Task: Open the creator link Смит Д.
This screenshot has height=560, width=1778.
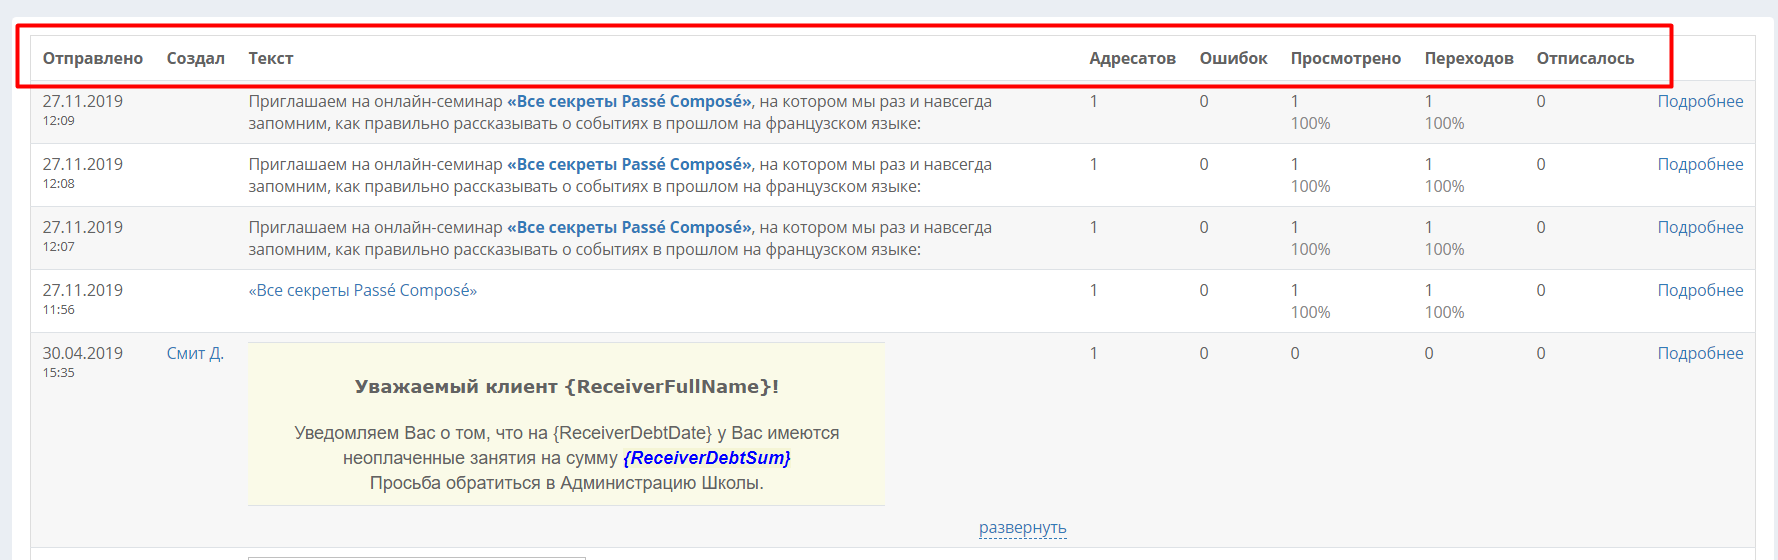Action: 195,353
